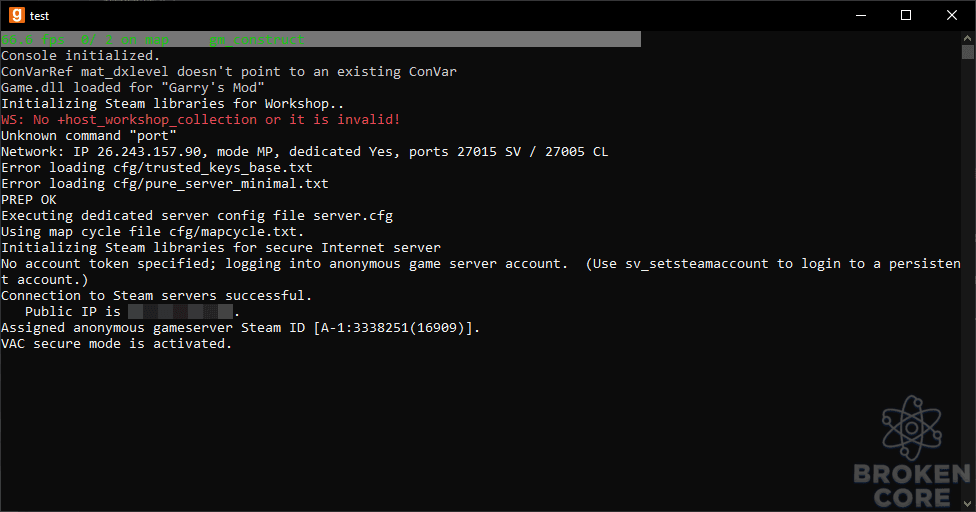Screen dimensions: 976x512
Task: Click 'Executing dedicated server config file server.cfg'
Action: click(197, 216)
